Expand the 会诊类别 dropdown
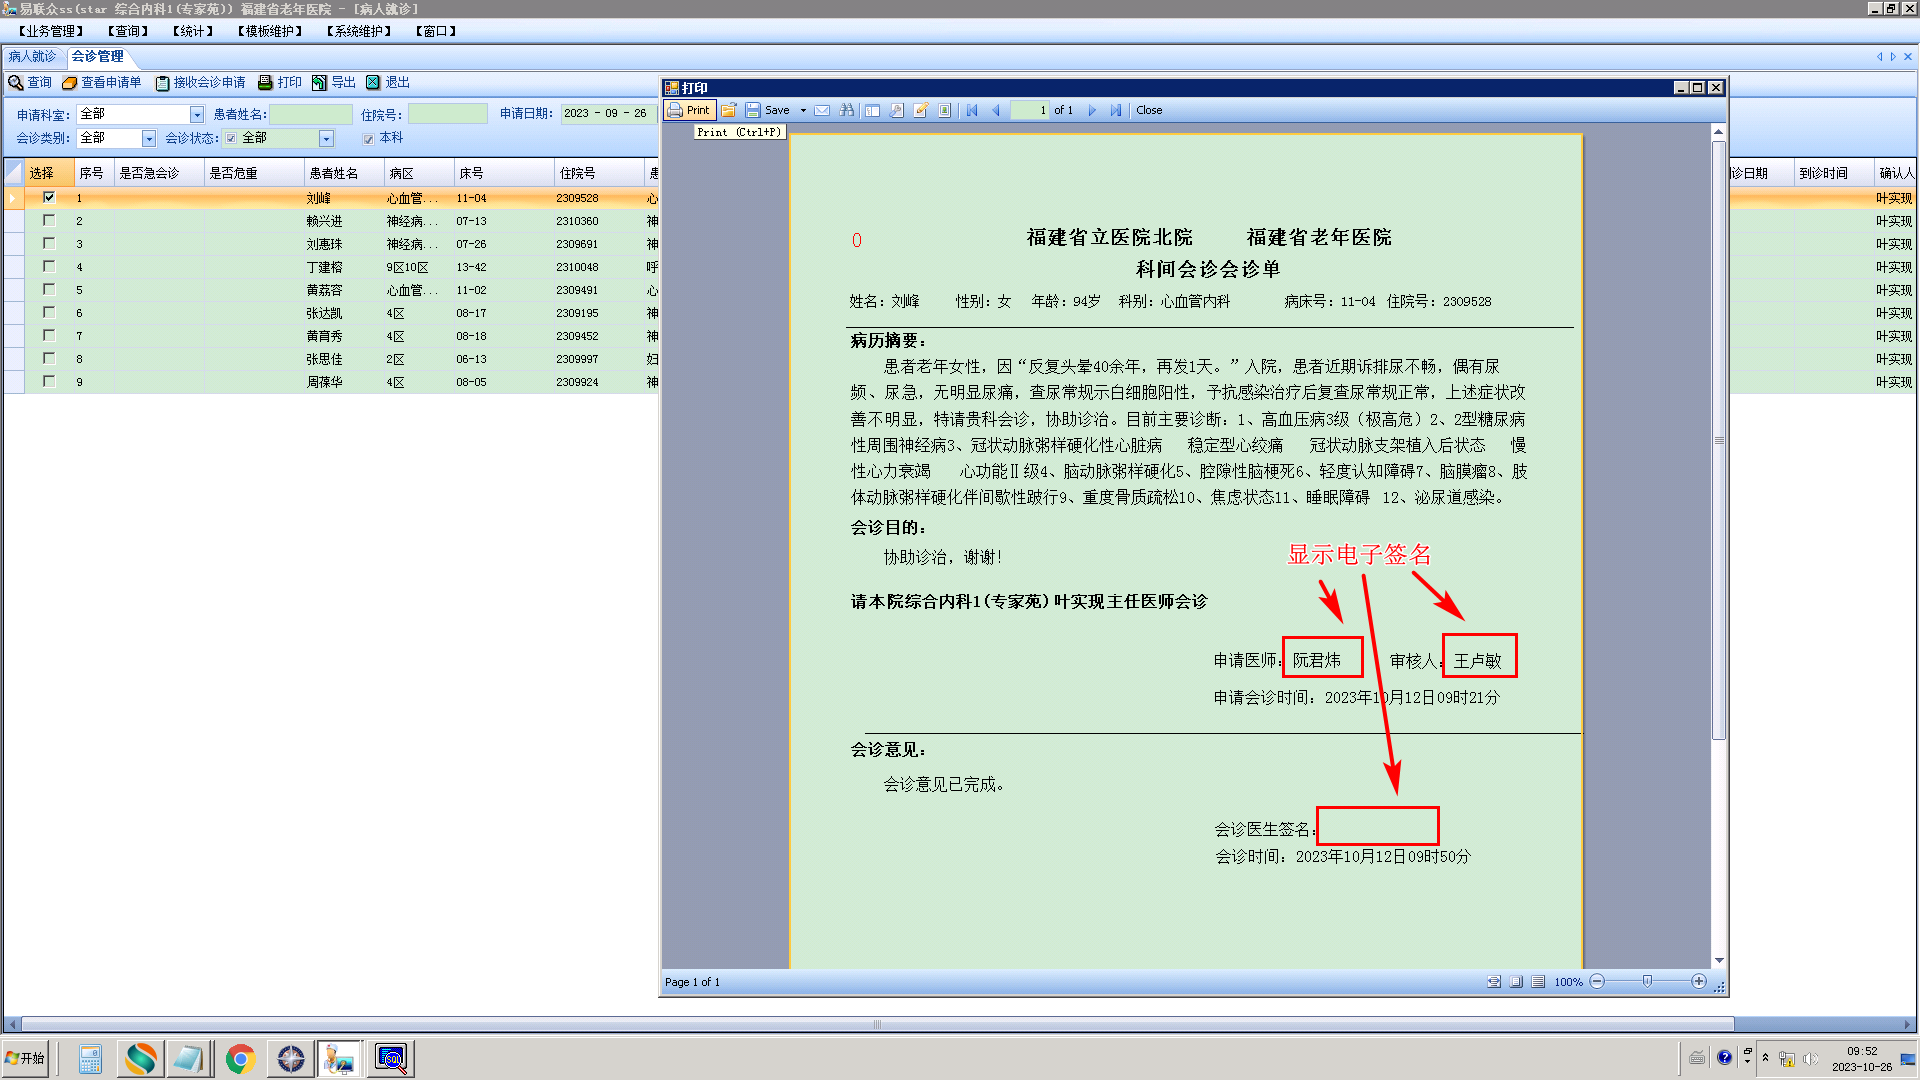 coord(149,139)
